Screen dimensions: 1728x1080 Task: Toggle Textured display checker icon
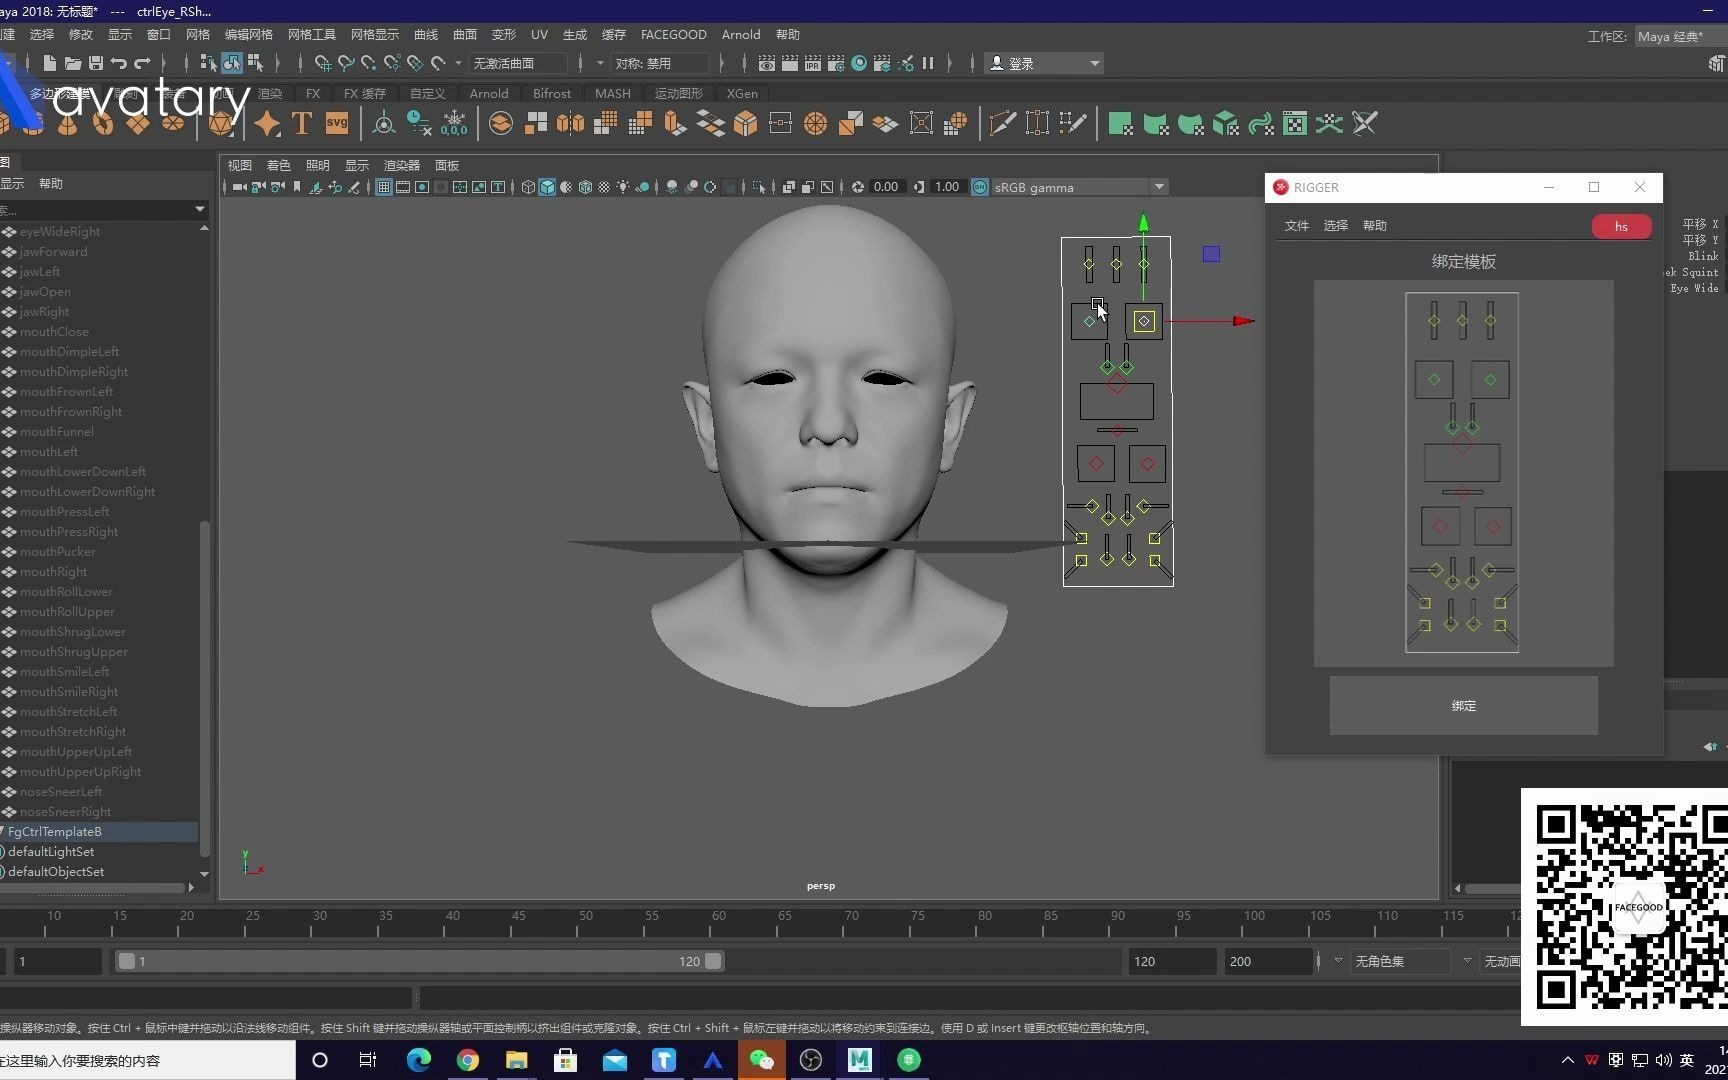(604, 187)
